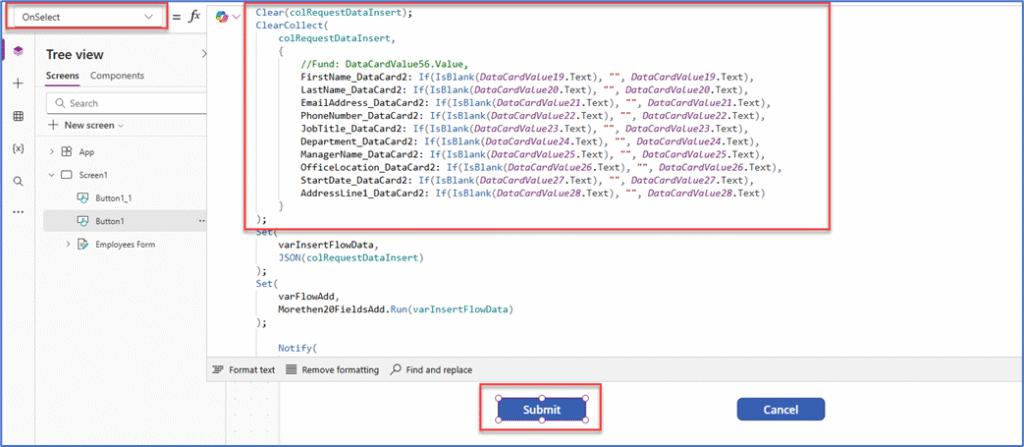The image size is (1024, 447).
Task: Click Remove formatting option
Action: pos(332,370)
